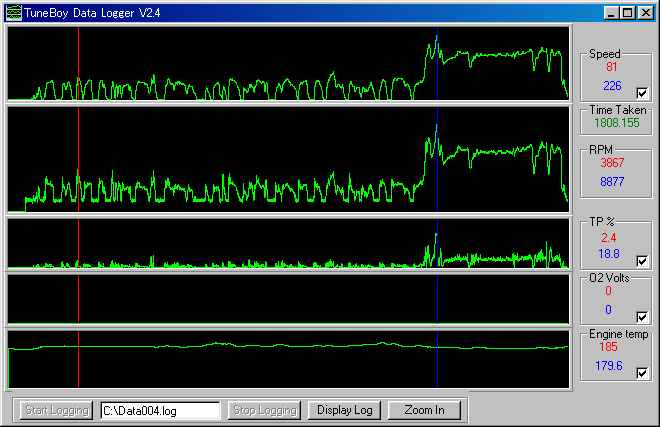Toggle the TP % graph checkbox

click(x=642, y=261)
